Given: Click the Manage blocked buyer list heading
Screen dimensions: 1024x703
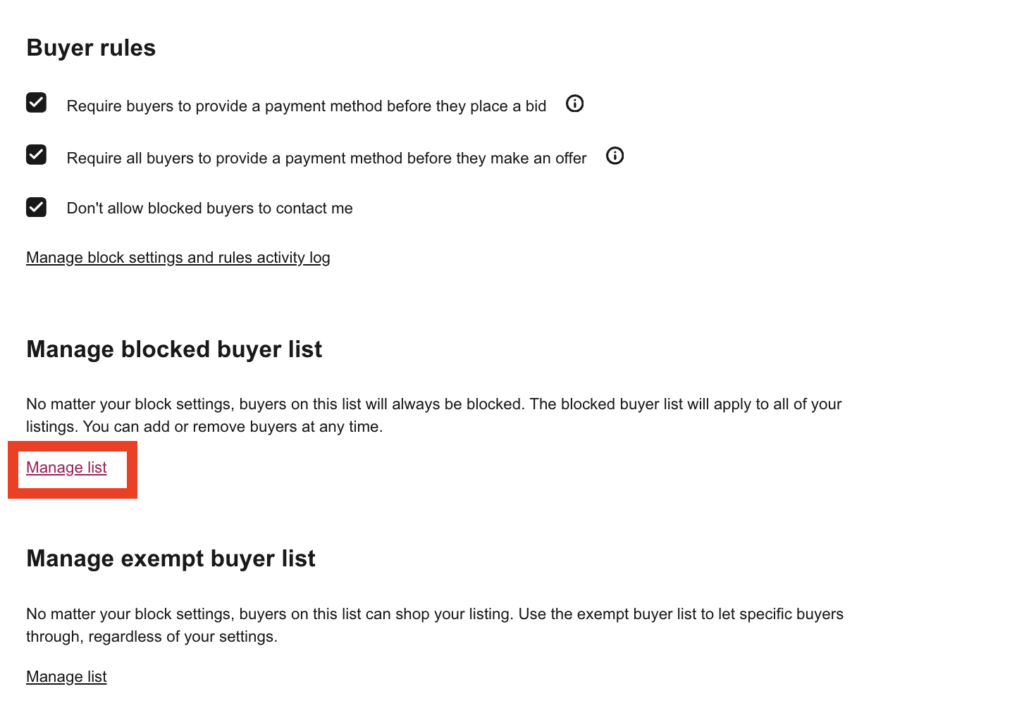Looking at the screenshot, I should [174, 349].
